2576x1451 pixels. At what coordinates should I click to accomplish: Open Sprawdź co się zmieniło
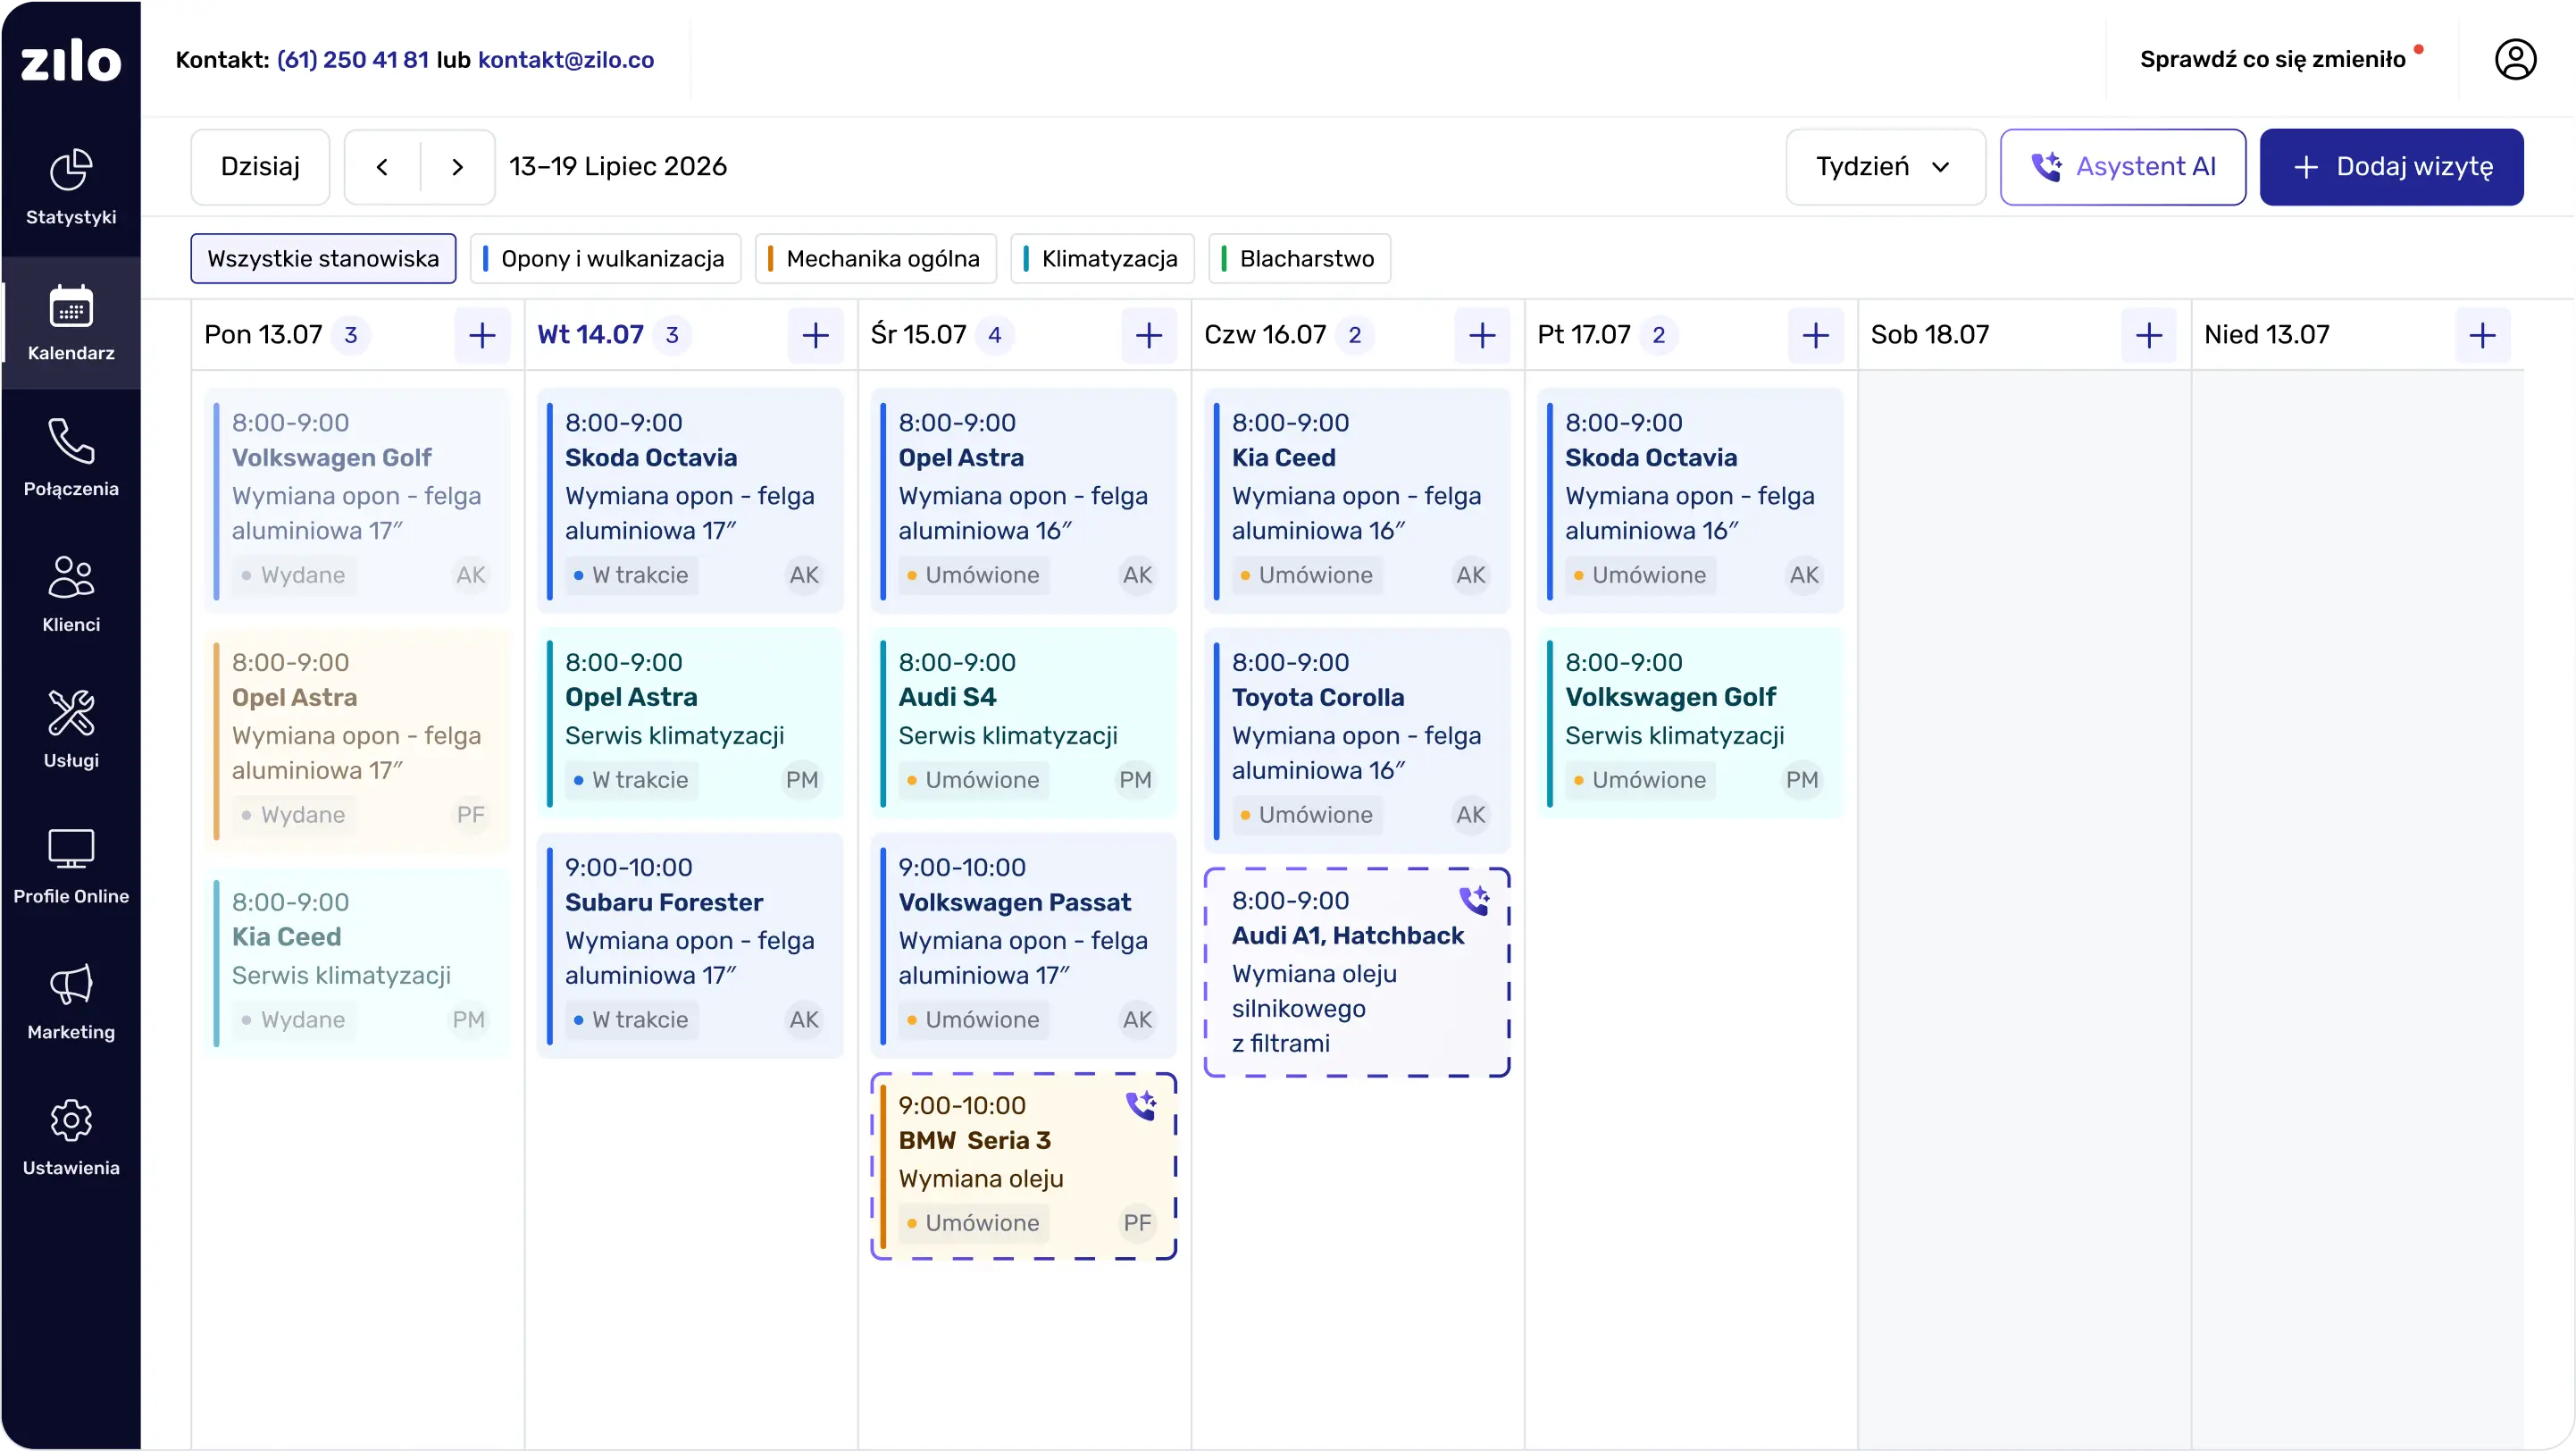pyautogui.click(x=2273, y=60)
